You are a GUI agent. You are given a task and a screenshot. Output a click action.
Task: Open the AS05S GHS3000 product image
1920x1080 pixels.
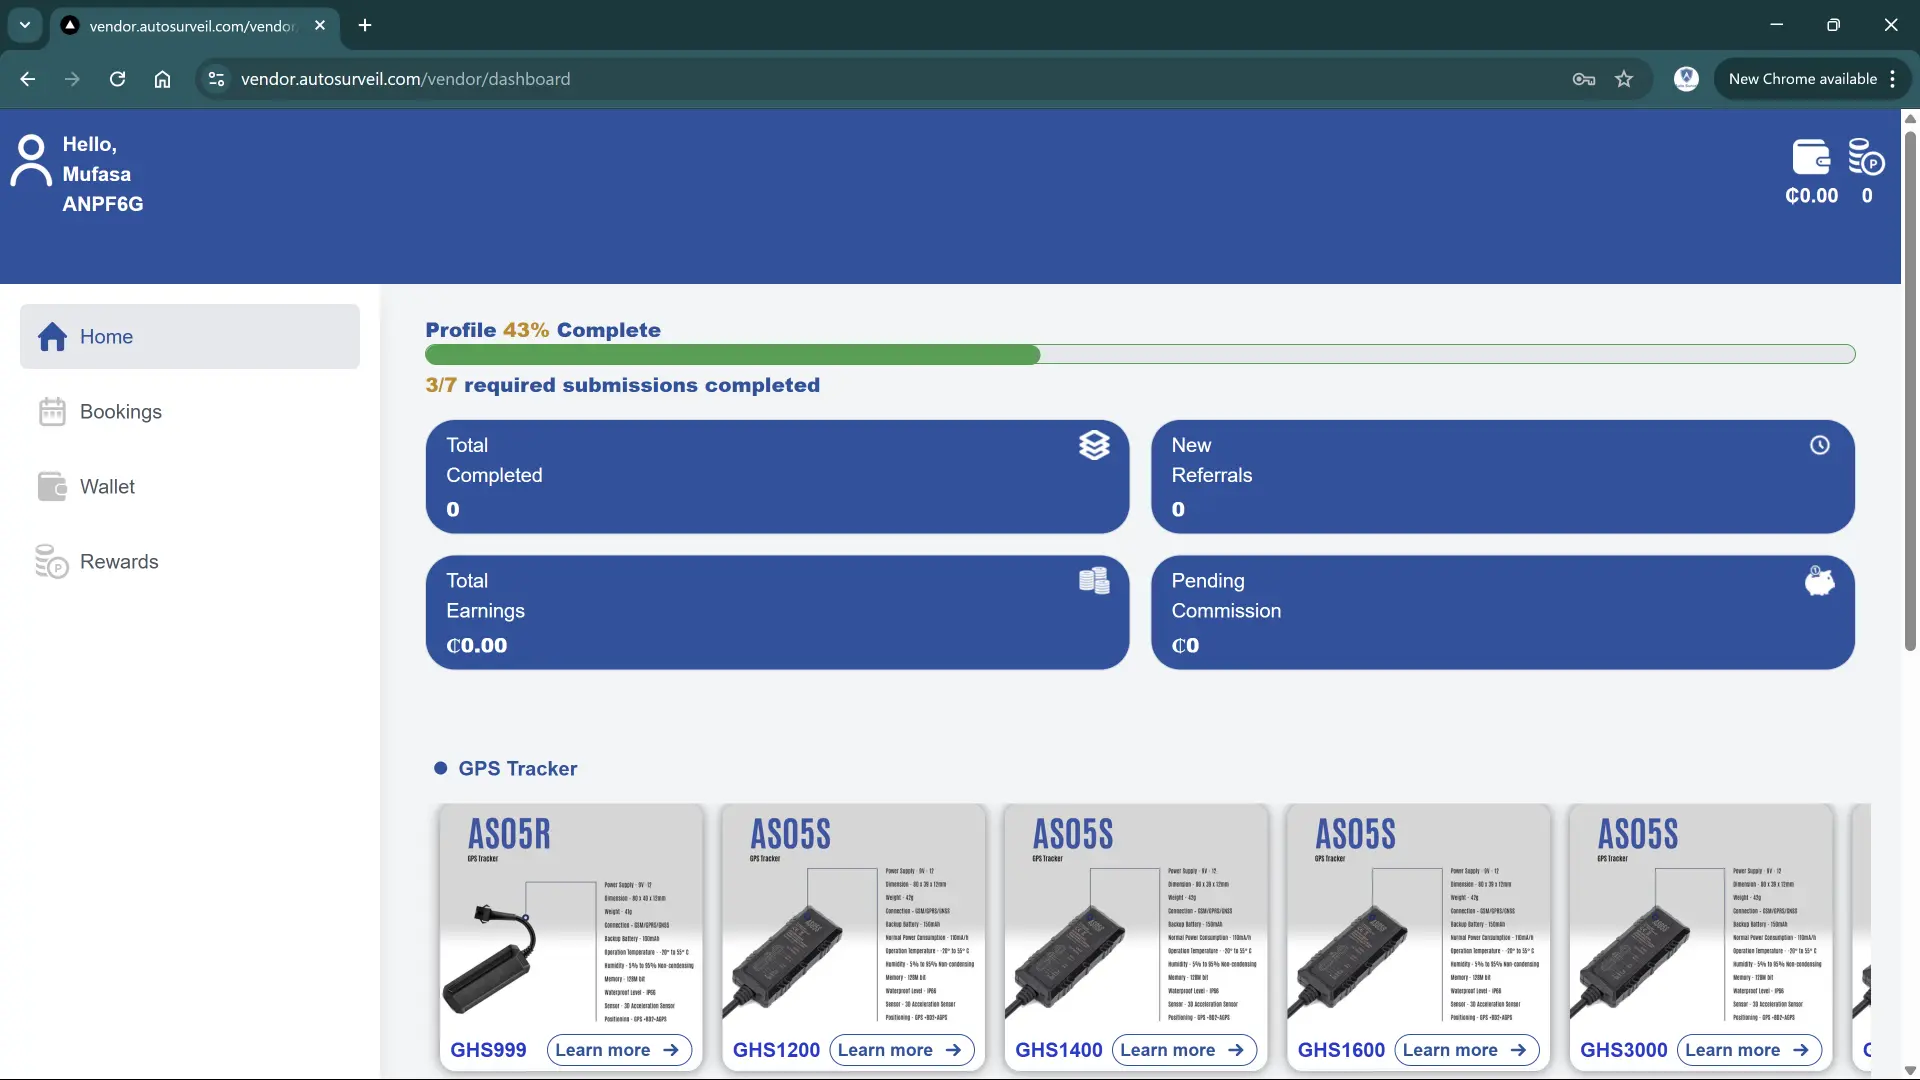[x=1701, y=915]
